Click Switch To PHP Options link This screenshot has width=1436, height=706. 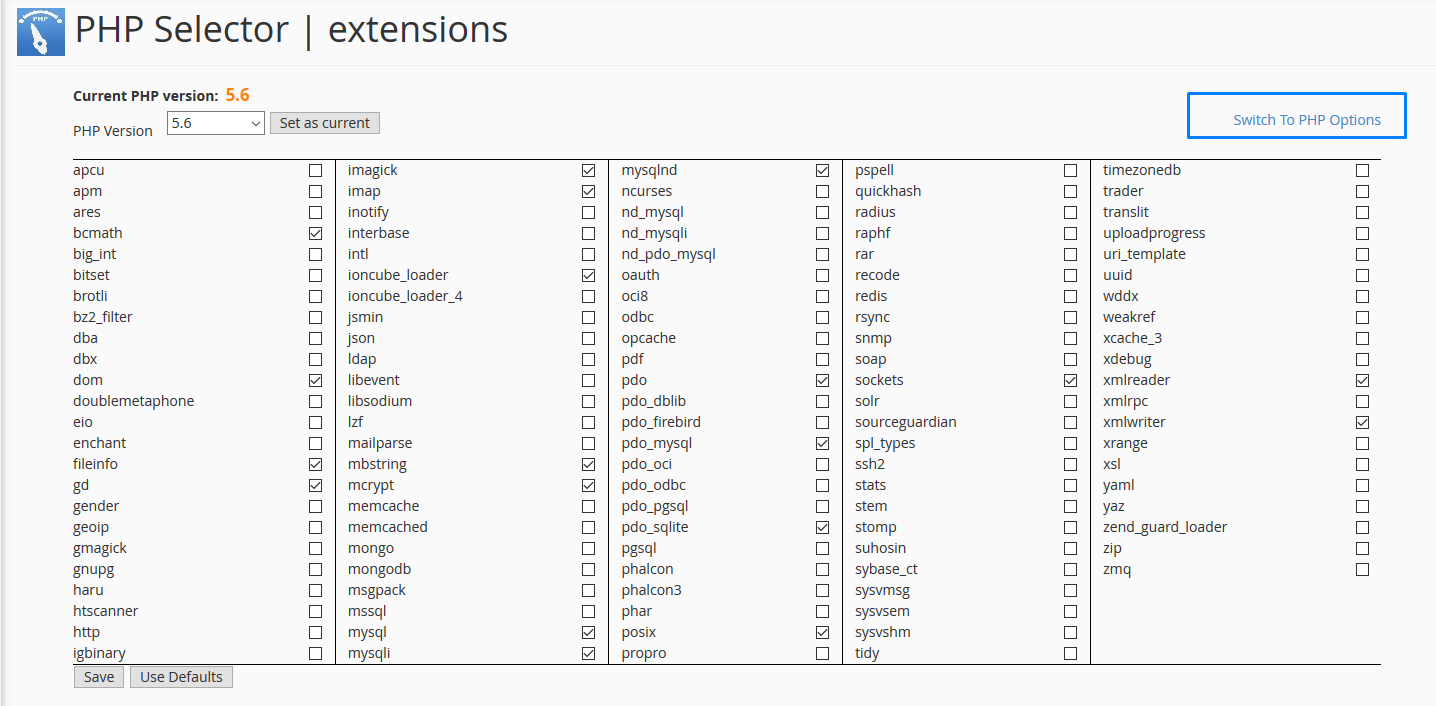1306,120
